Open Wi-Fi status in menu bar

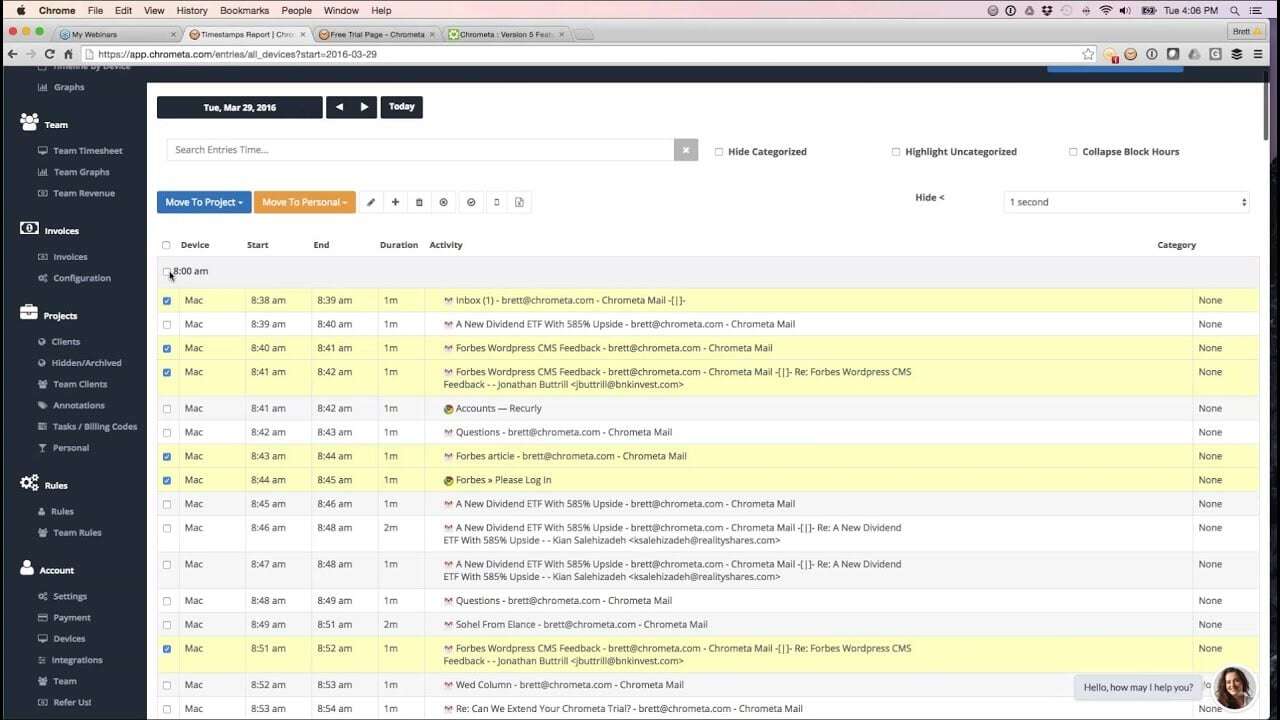[1106, 10]
